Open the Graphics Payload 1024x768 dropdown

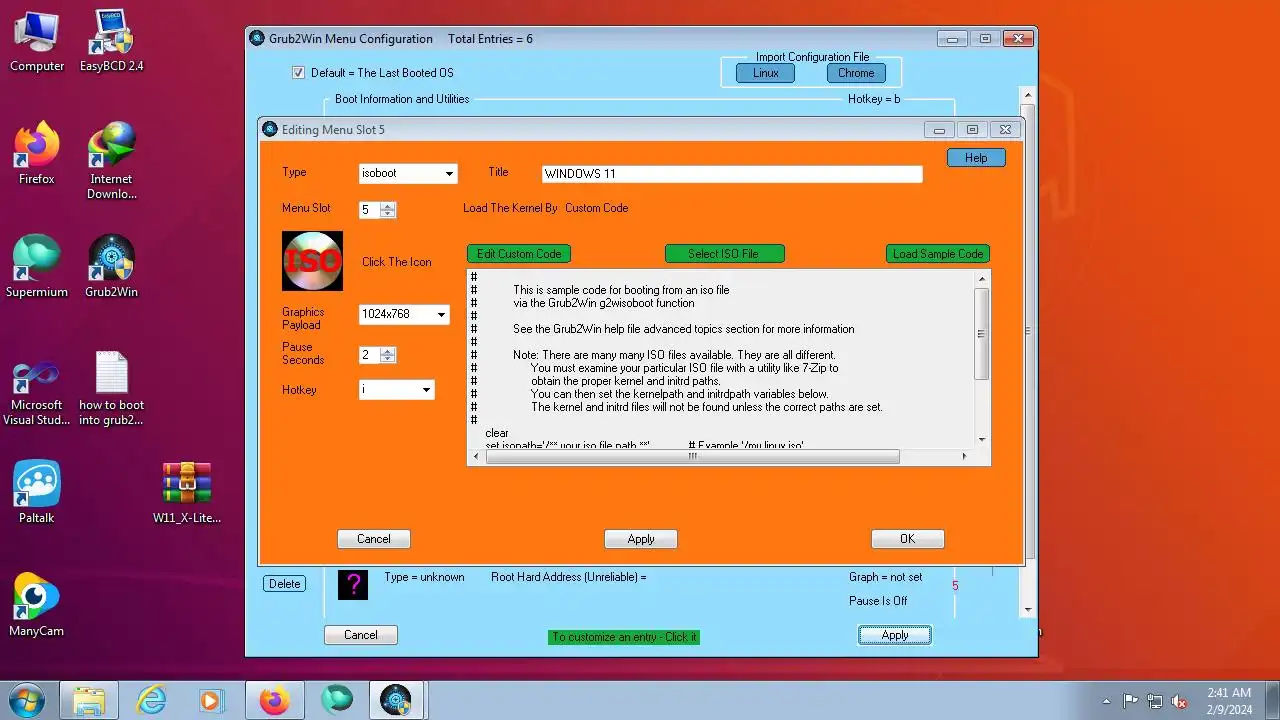click(x=404, y=314)
